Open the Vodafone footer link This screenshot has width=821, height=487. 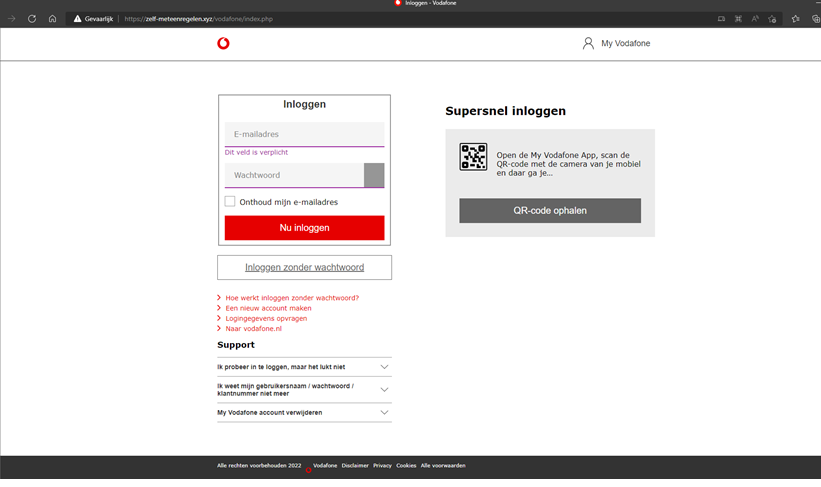325,466
